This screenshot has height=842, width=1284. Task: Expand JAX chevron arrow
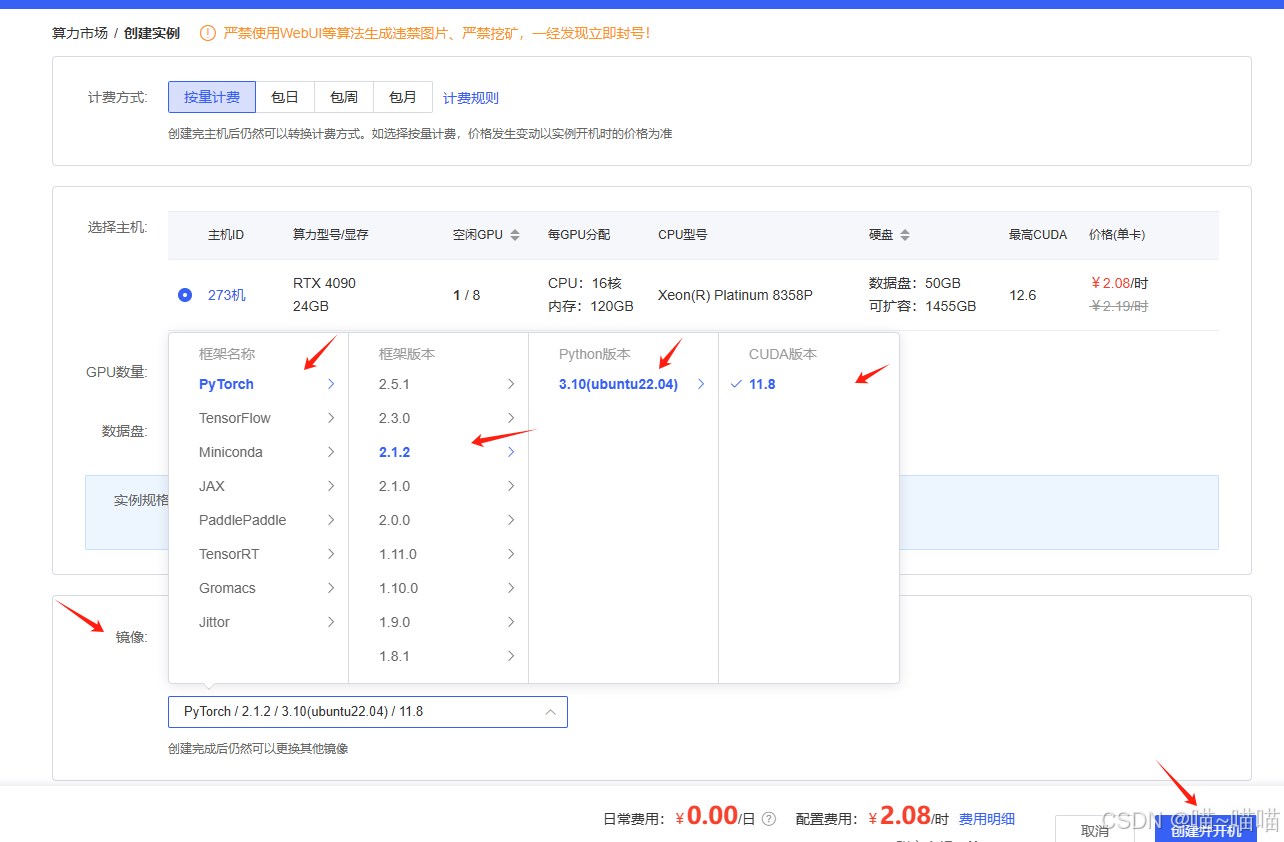click(331, 486)
